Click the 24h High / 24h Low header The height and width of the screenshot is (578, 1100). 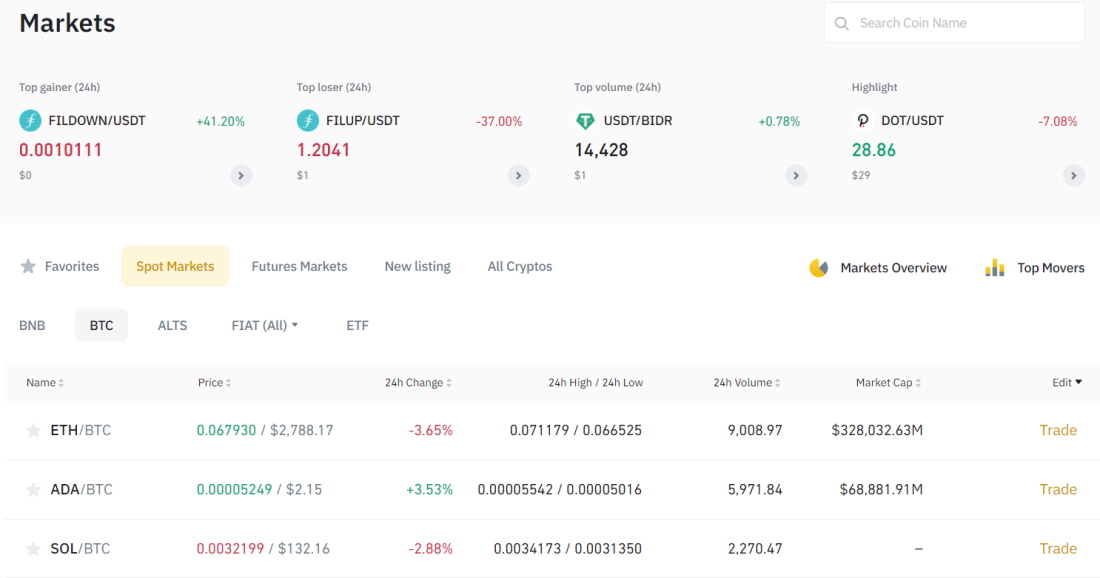(x=596, y=382)
